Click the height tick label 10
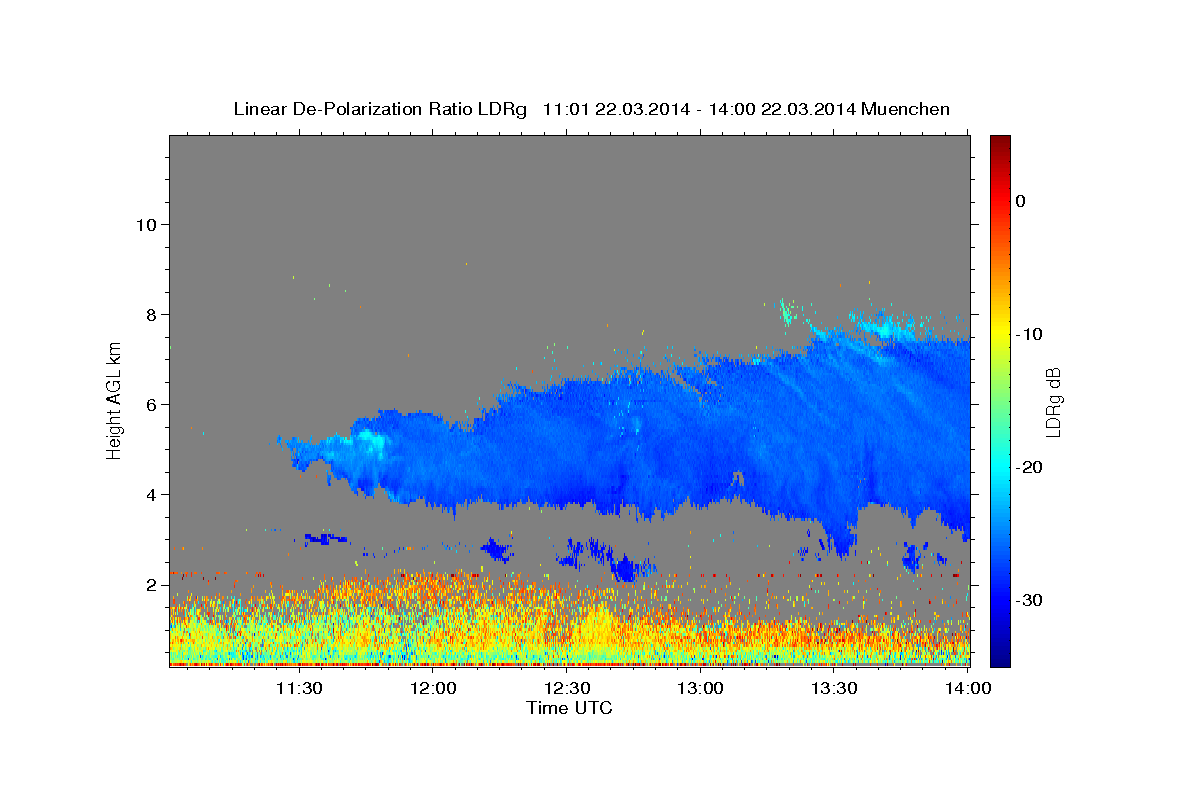Screen dimensions: 1200x800 [145, 224]
